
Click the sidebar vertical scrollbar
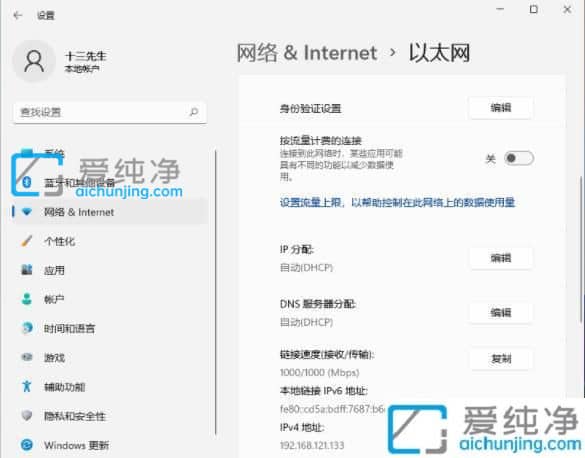[216, 293]
